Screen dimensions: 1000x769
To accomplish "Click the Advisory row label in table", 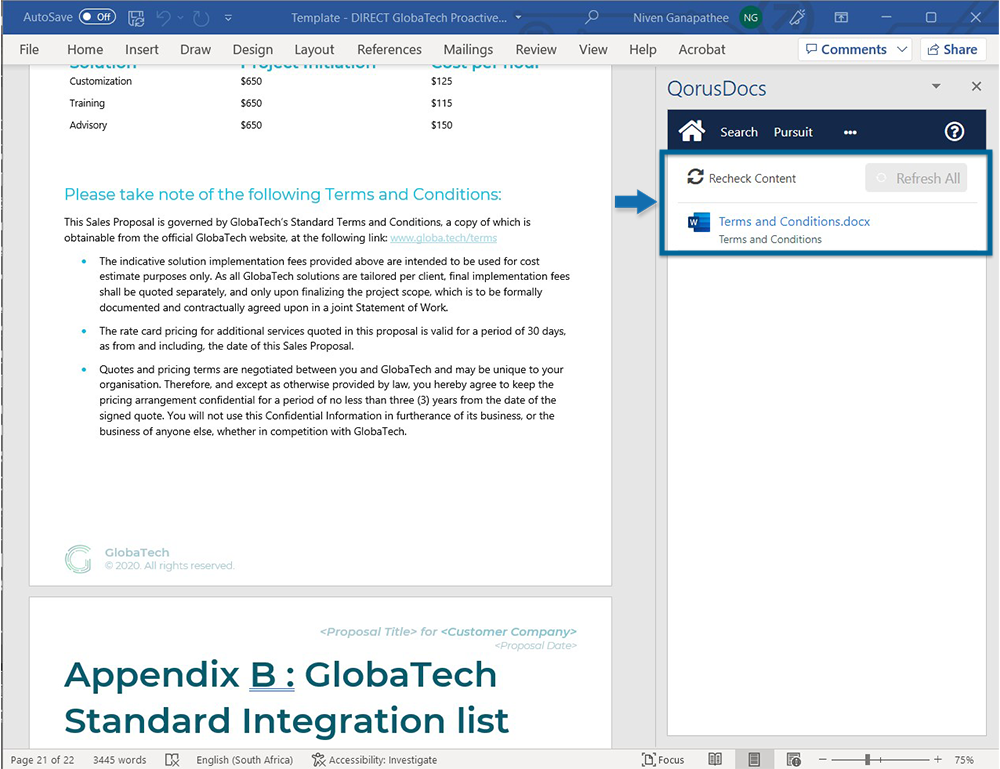I will coord(88,125).
